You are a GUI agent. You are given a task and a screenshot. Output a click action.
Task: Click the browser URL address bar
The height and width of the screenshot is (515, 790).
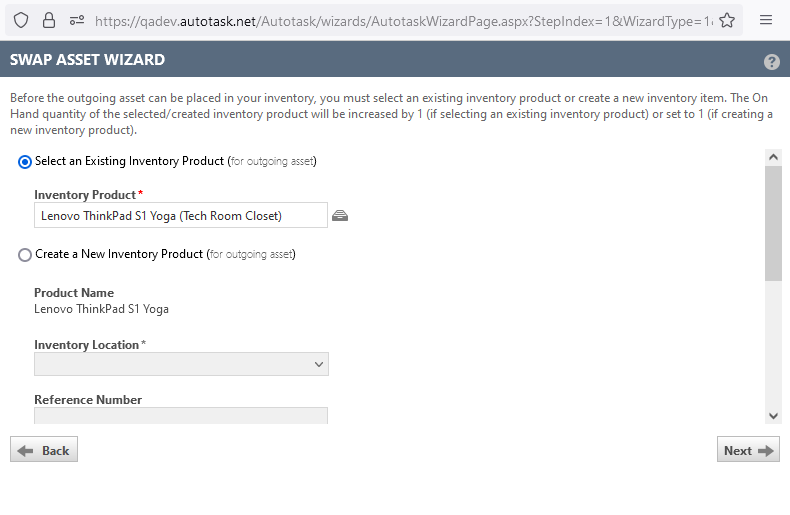[400, 20]
